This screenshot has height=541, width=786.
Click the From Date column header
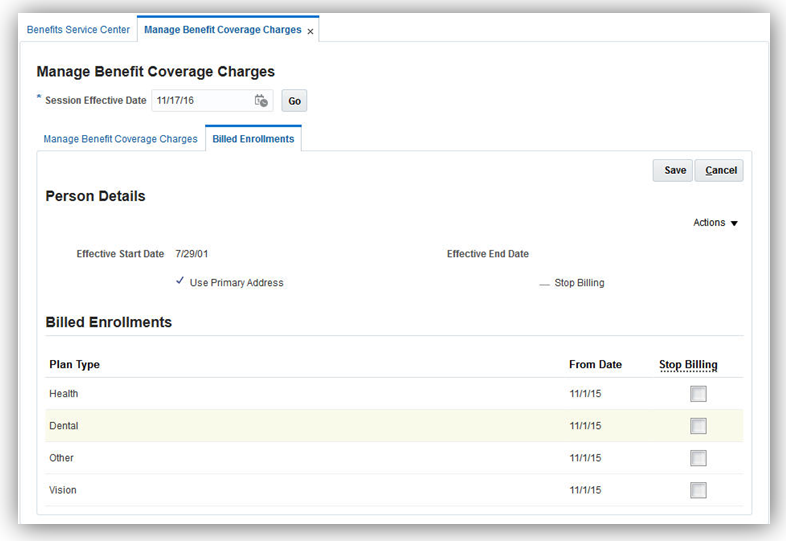(595, 365)
